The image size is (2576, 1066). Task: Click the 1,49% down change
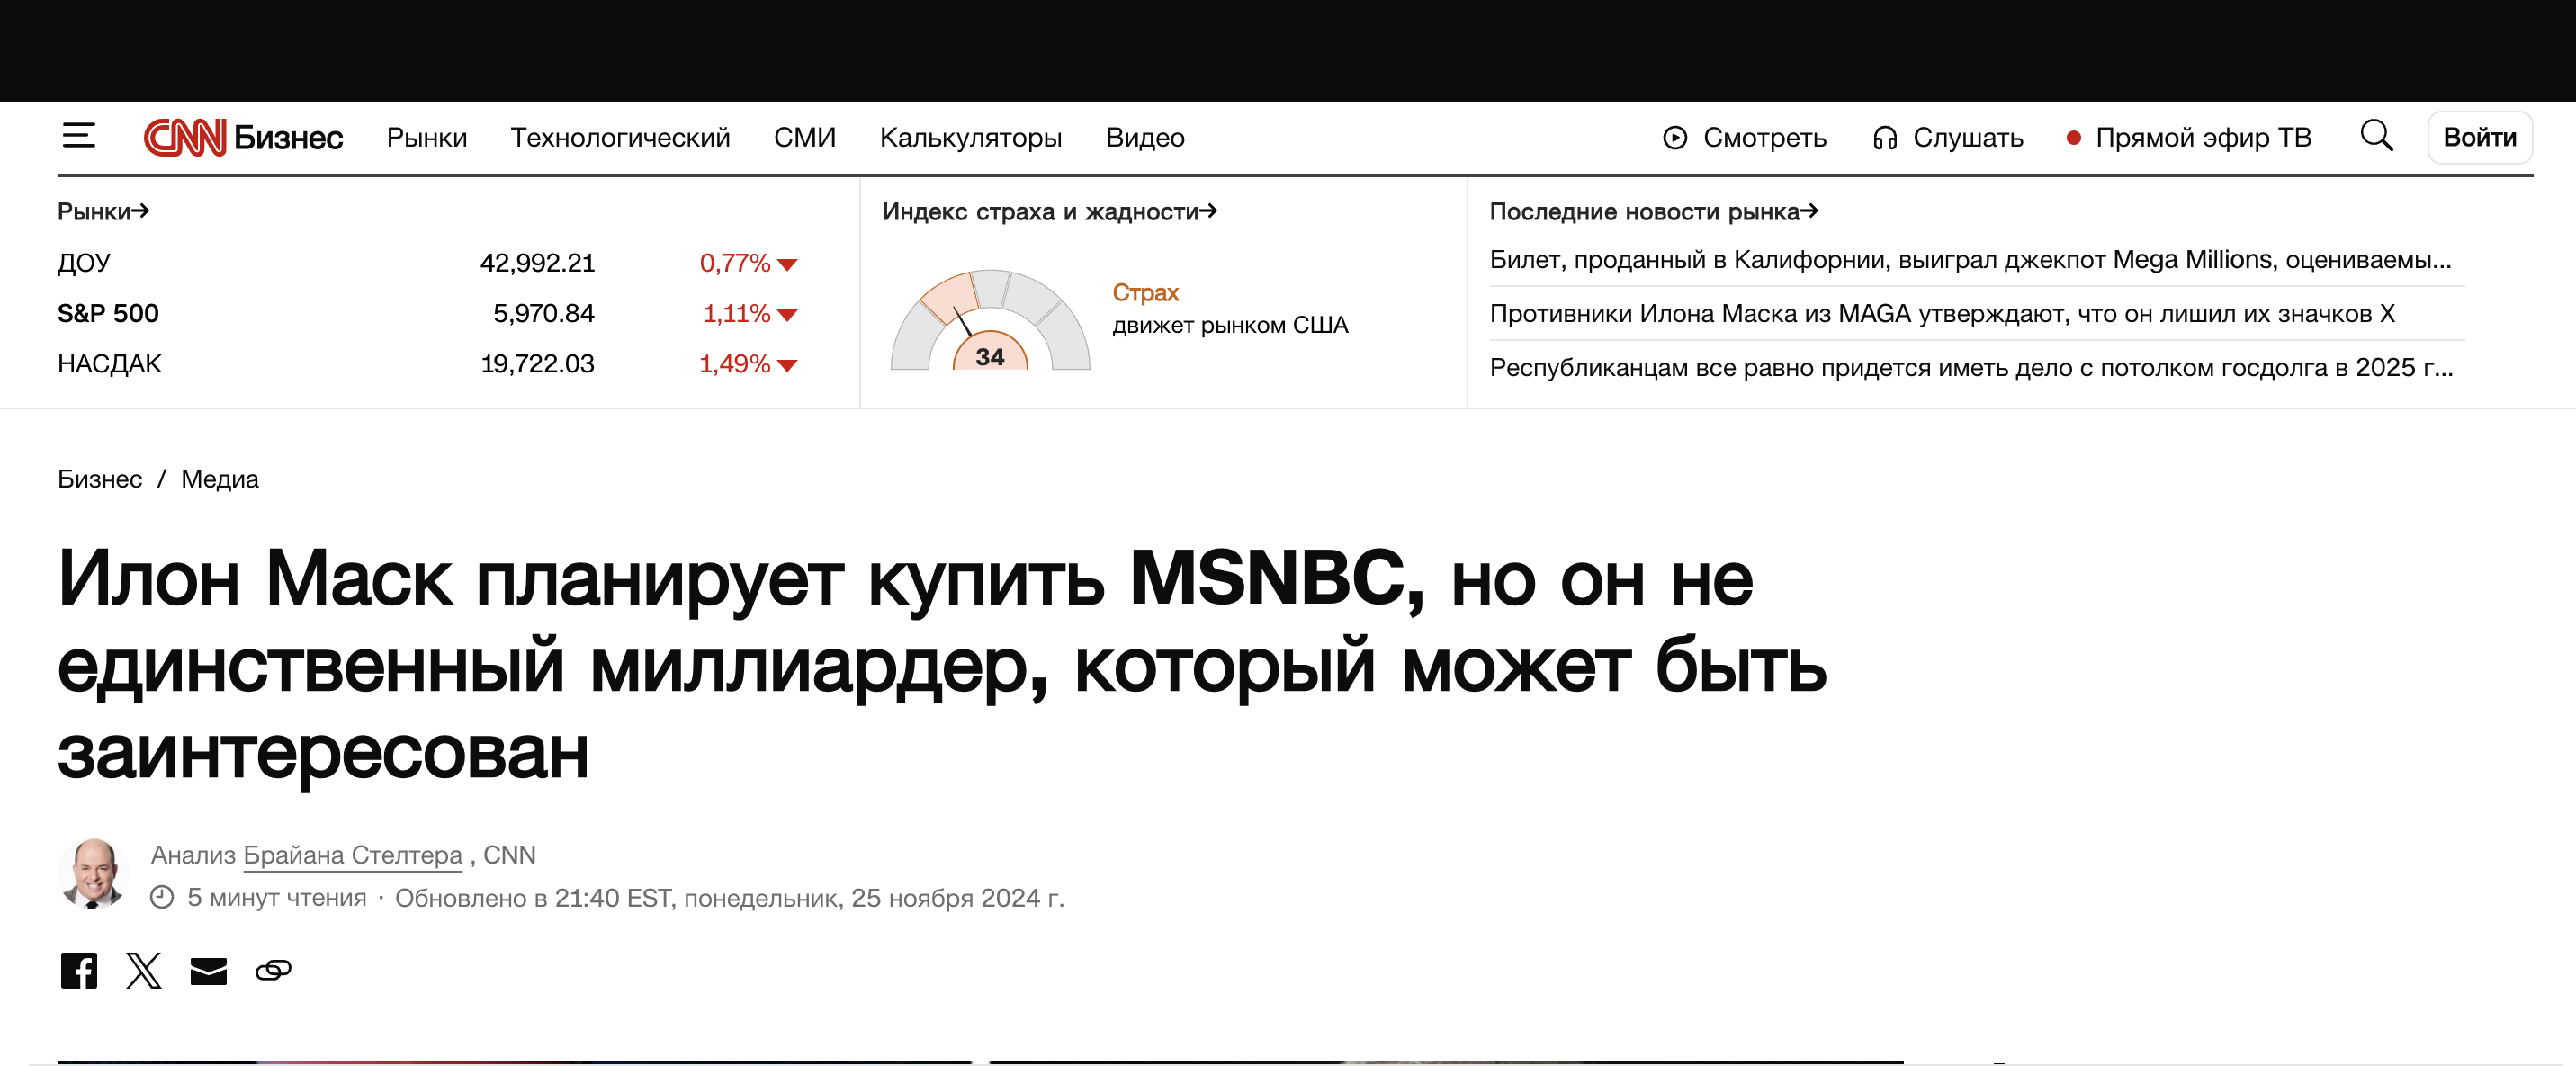748,364
